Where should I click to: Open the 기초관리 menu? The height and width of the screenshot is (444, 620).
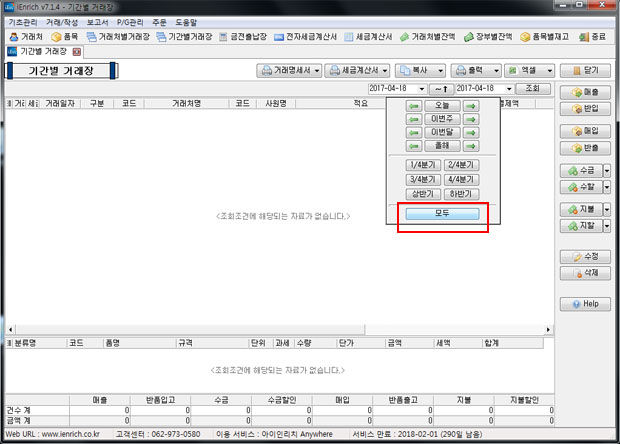tap(22, 21)
